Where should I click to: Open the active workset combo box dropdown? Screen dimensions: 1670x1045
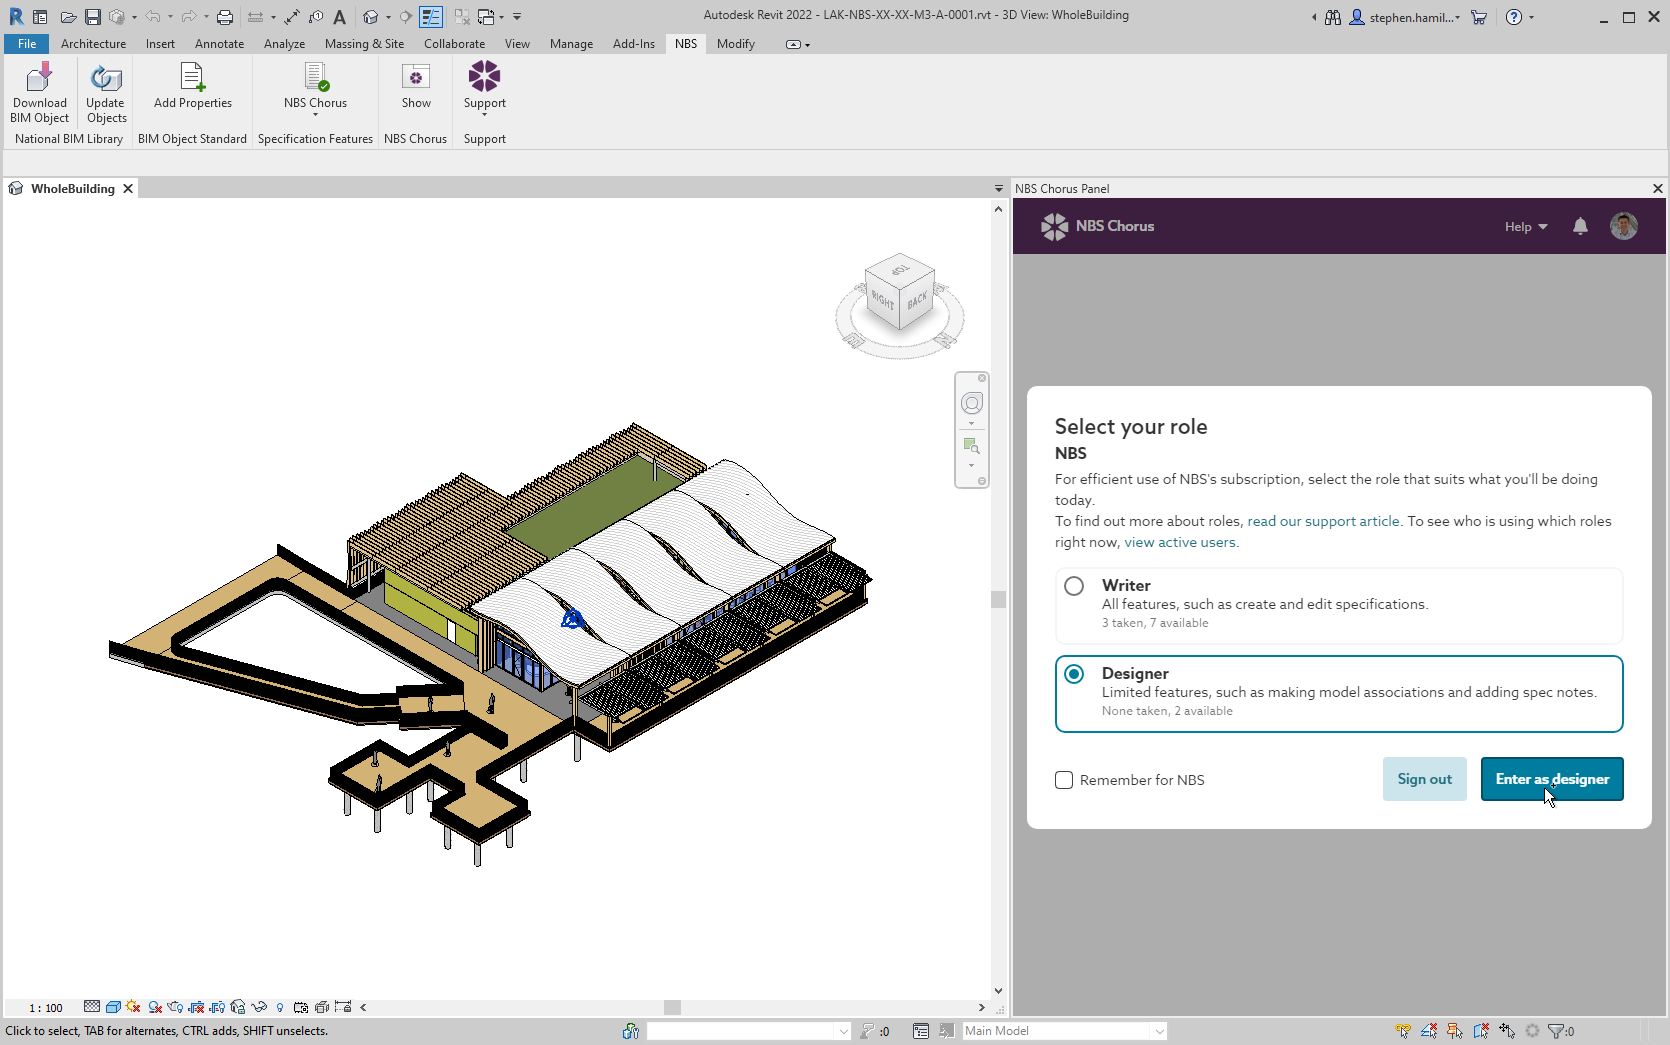pos(844,1031)
